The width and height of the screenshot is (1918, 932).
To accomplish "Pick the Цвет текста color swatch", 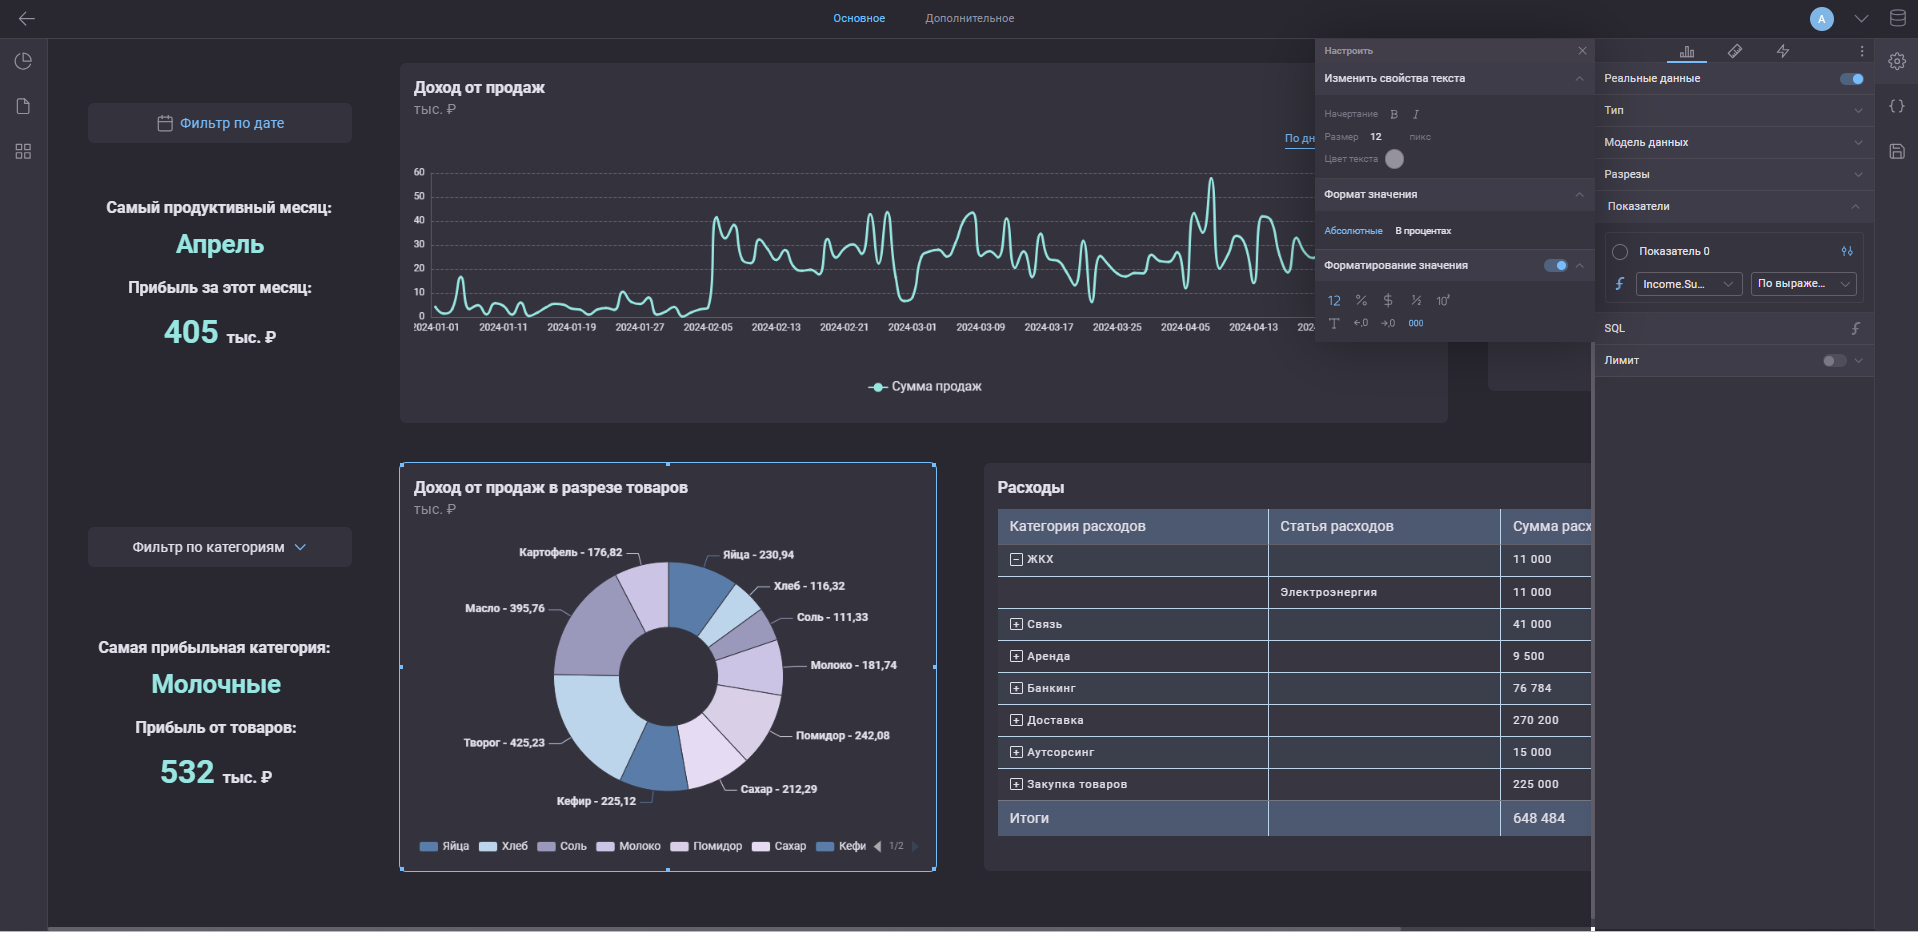I will tap(1394, 159).
